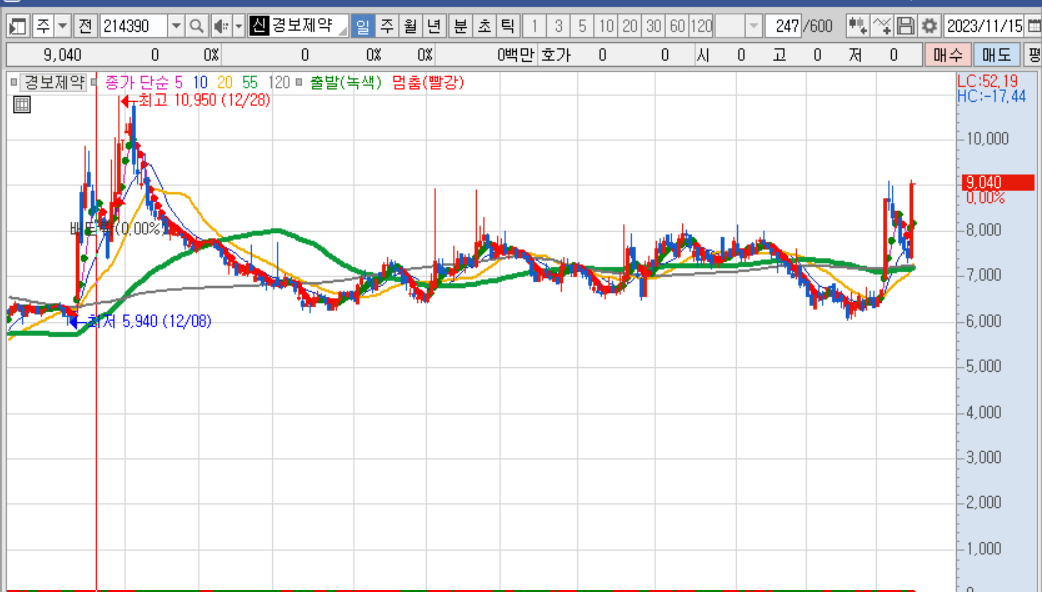Expand the stock code history dropdown

176,27
